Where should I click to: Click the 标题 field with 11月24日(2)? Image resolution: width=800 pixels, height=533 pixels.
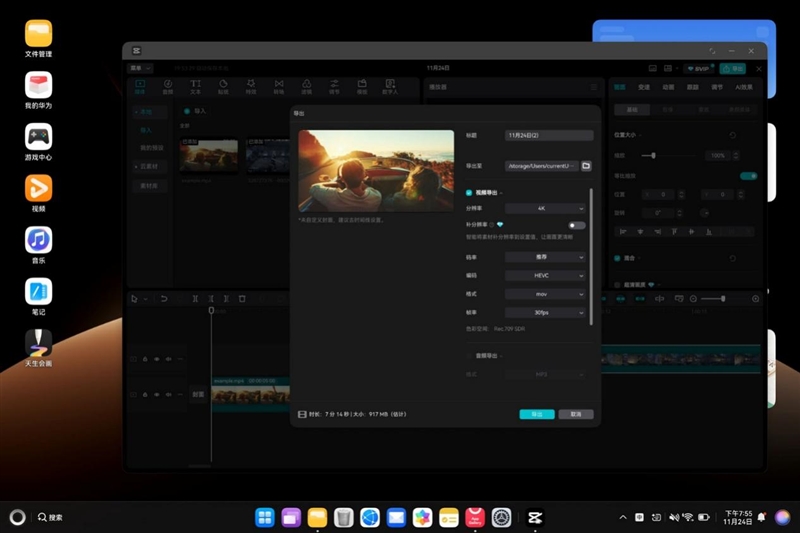(x=549, y=134)
